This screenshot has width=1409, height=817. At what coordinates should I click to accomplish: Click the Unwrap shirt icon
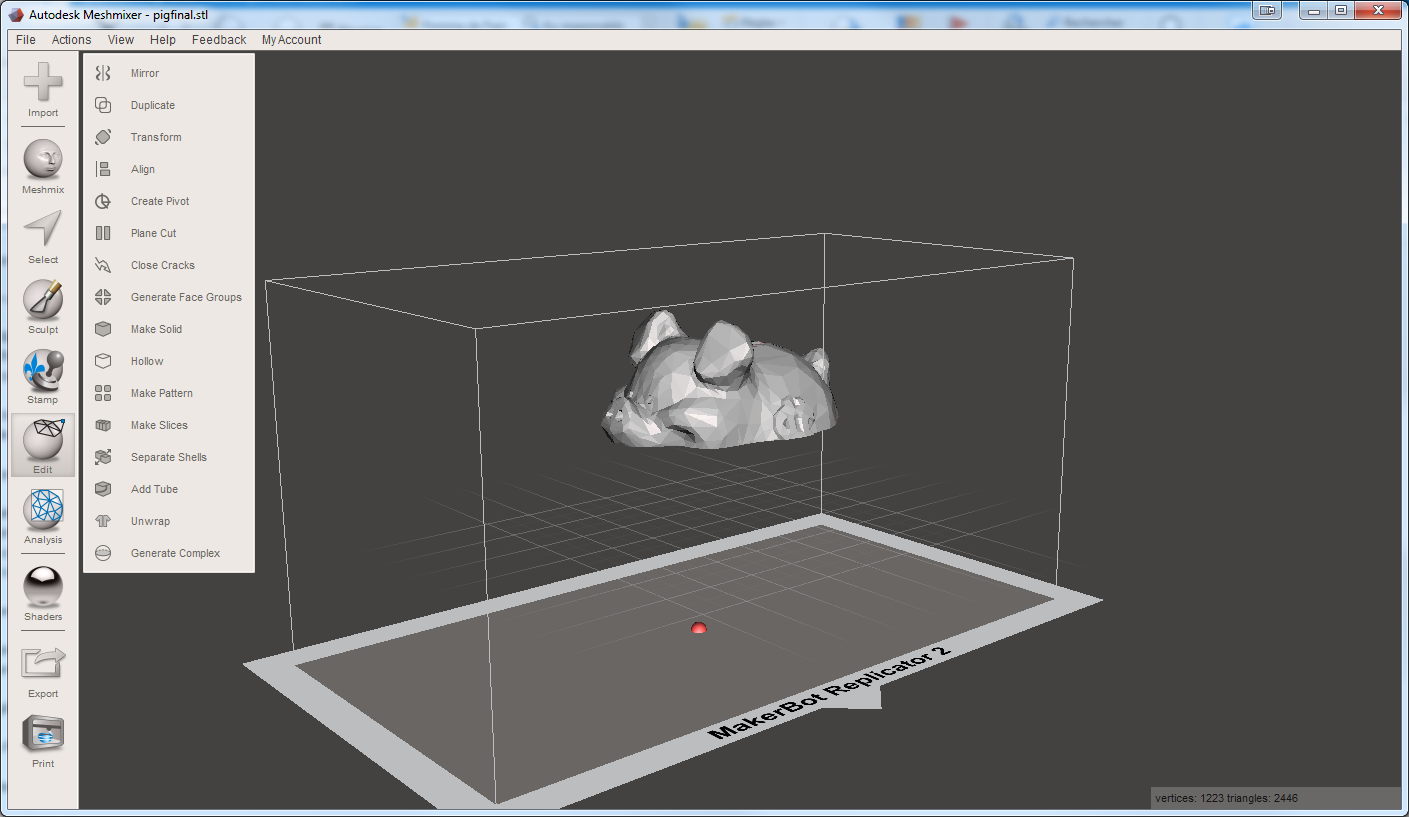click(103, 521)
